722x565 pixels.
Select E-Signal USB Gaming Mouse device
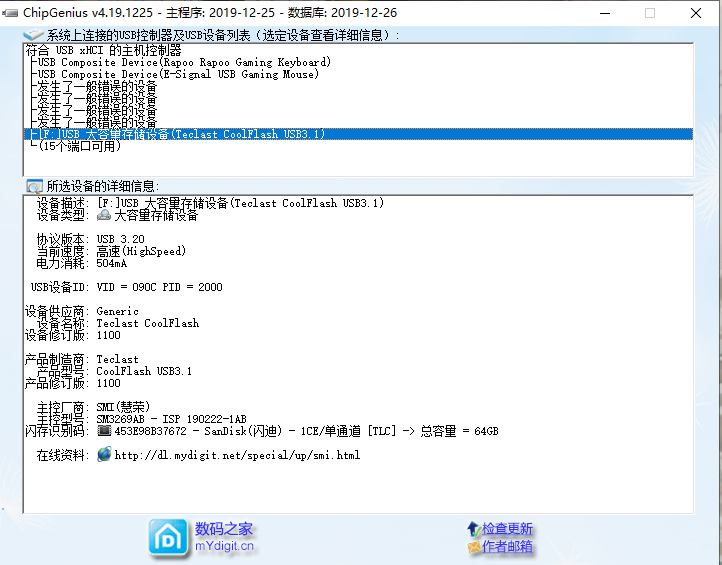tap(358, 74)
